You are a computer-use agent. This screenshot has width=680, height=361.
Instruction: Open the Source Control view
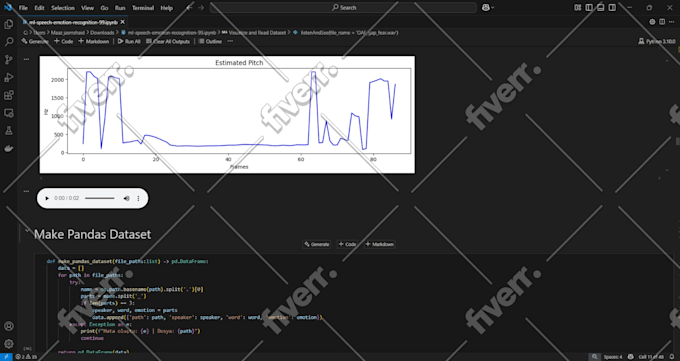tap(9, 60)
